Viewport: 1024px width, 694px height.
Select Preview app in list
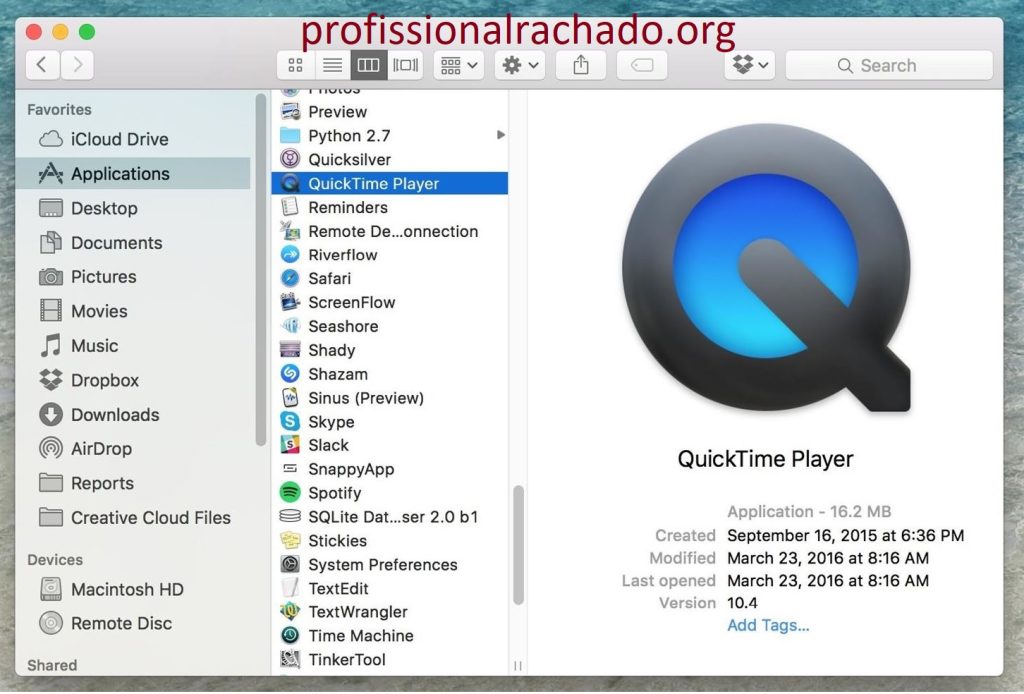[x=389, y=112]
